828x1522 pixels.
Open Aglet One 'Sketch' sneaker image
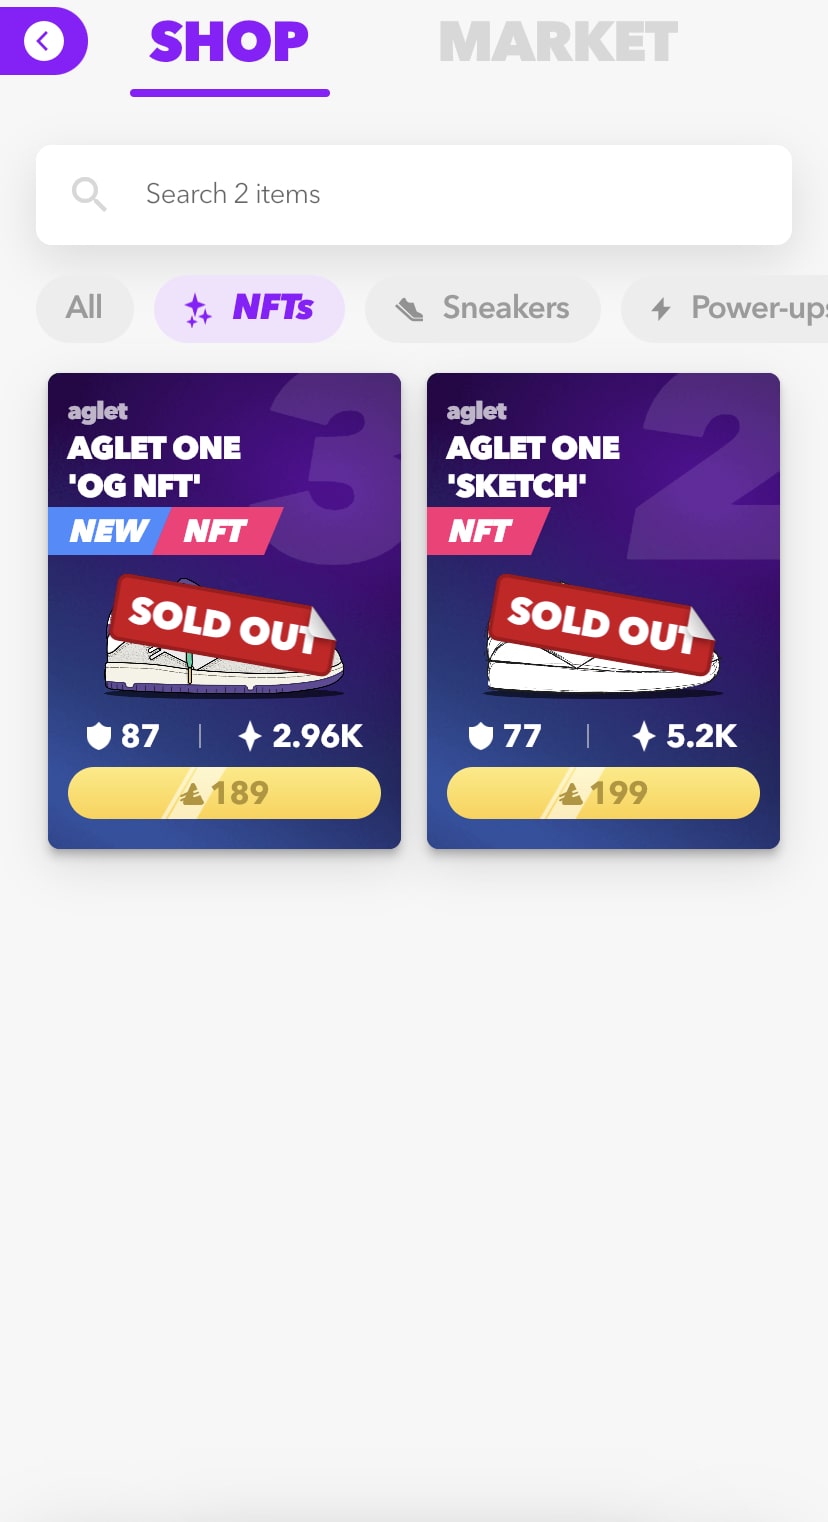[603, 640]
